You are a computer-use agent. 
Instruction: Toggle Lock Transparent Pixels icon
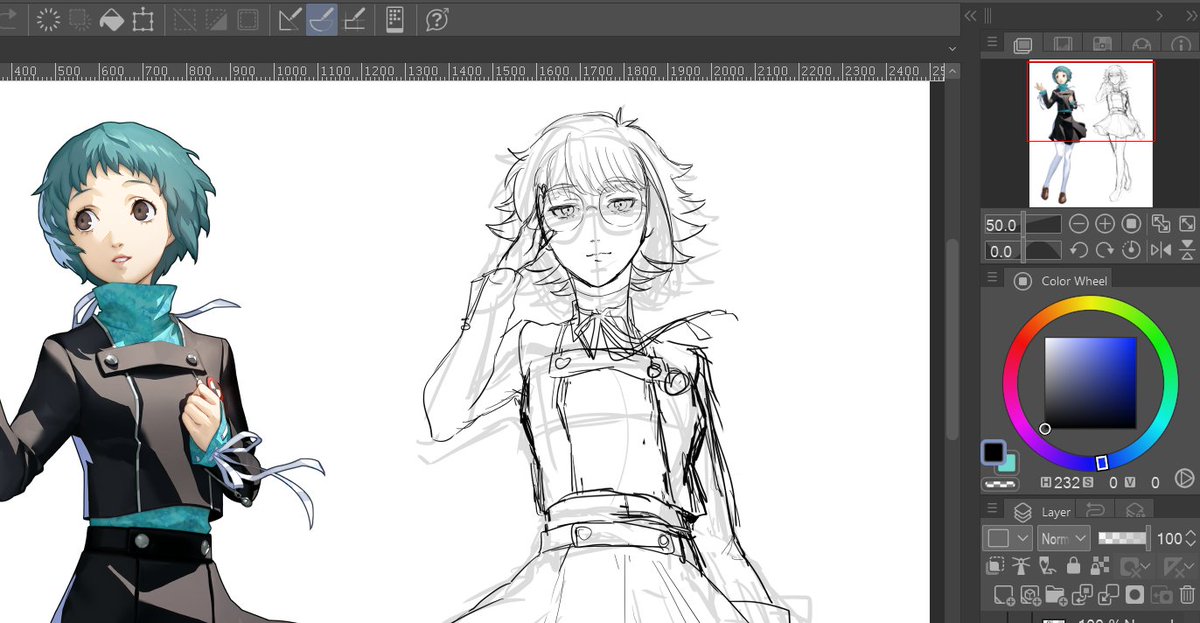[x=1099, y=566]
